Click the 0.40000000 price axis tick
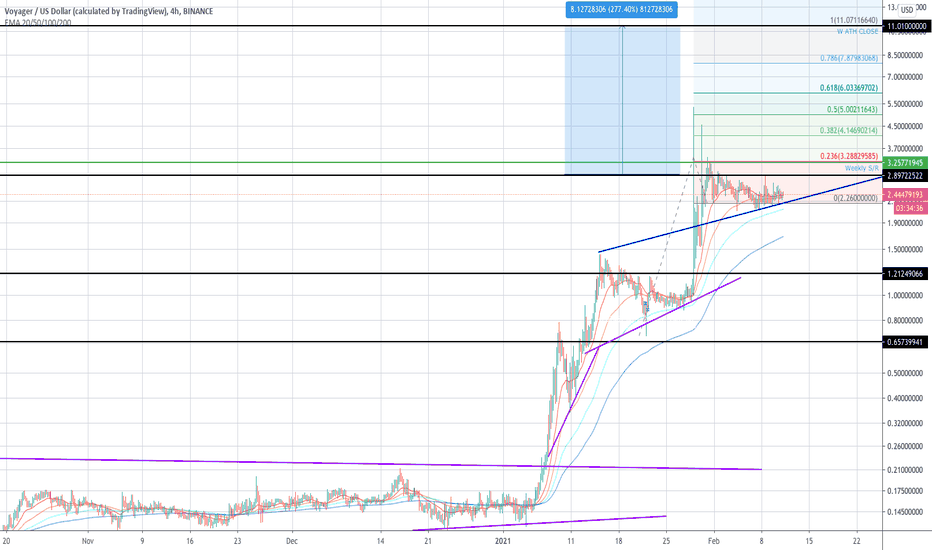 click(905, 398)
